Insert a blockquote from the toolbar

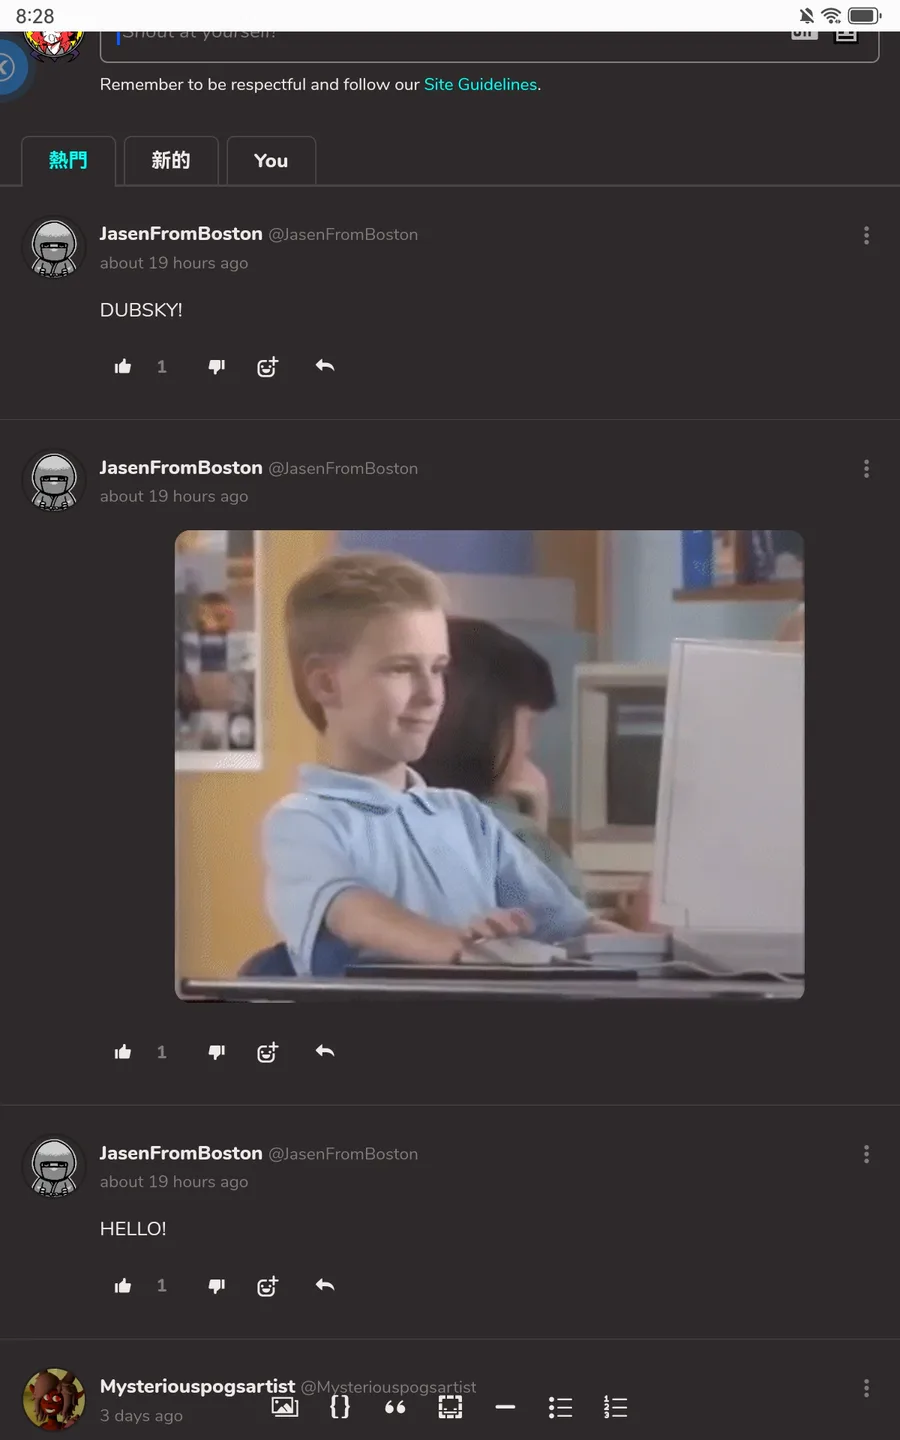tap(395, 1408)
